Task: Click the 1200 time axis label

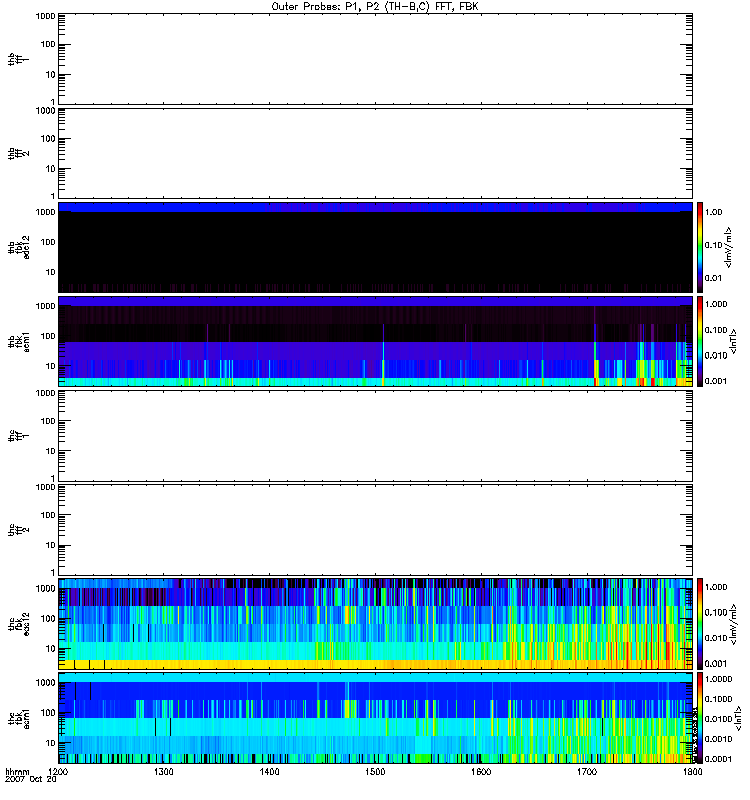Action: [x=58, y=773]
